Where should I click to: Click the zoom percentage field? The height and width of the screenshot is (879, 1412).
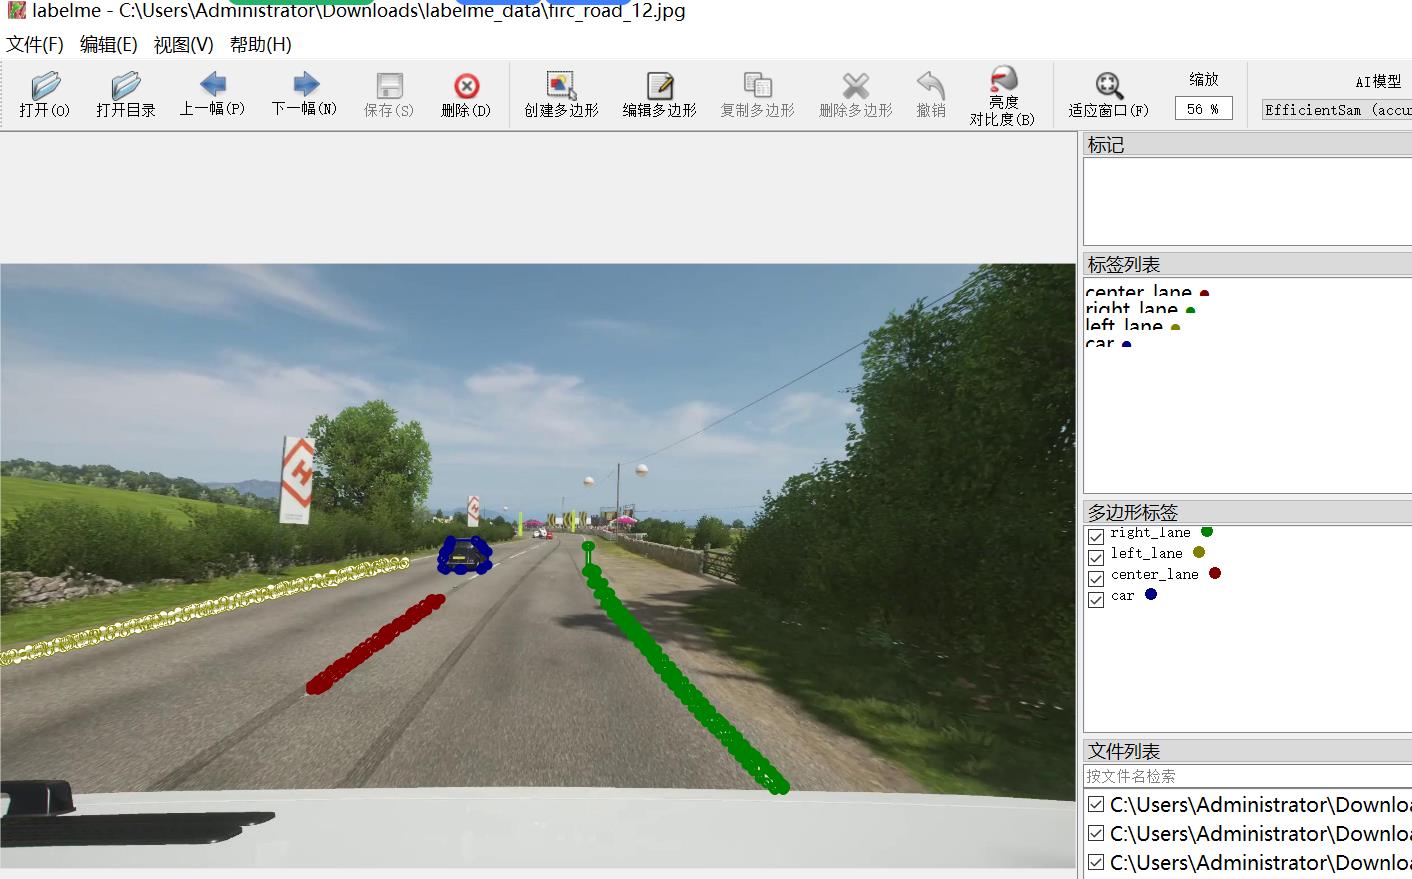click(1203, 109)
